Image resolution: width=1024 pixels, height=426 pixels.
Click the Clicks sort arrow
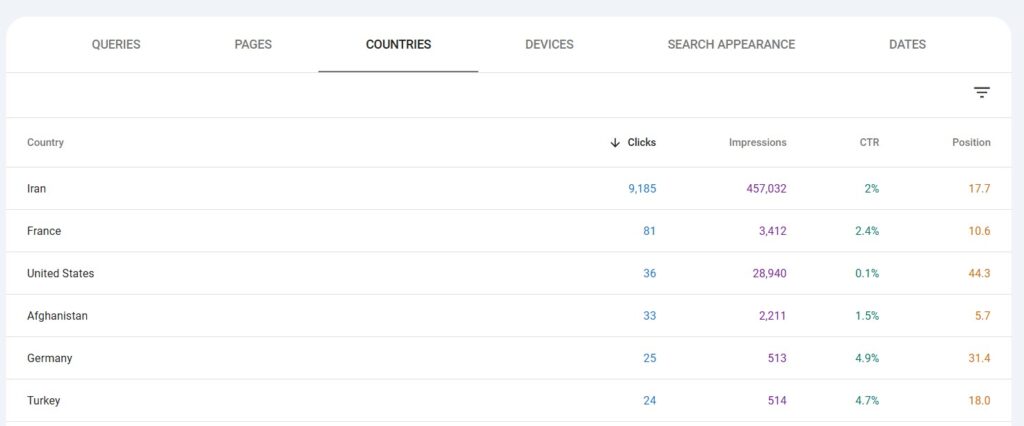click(615, 143)
